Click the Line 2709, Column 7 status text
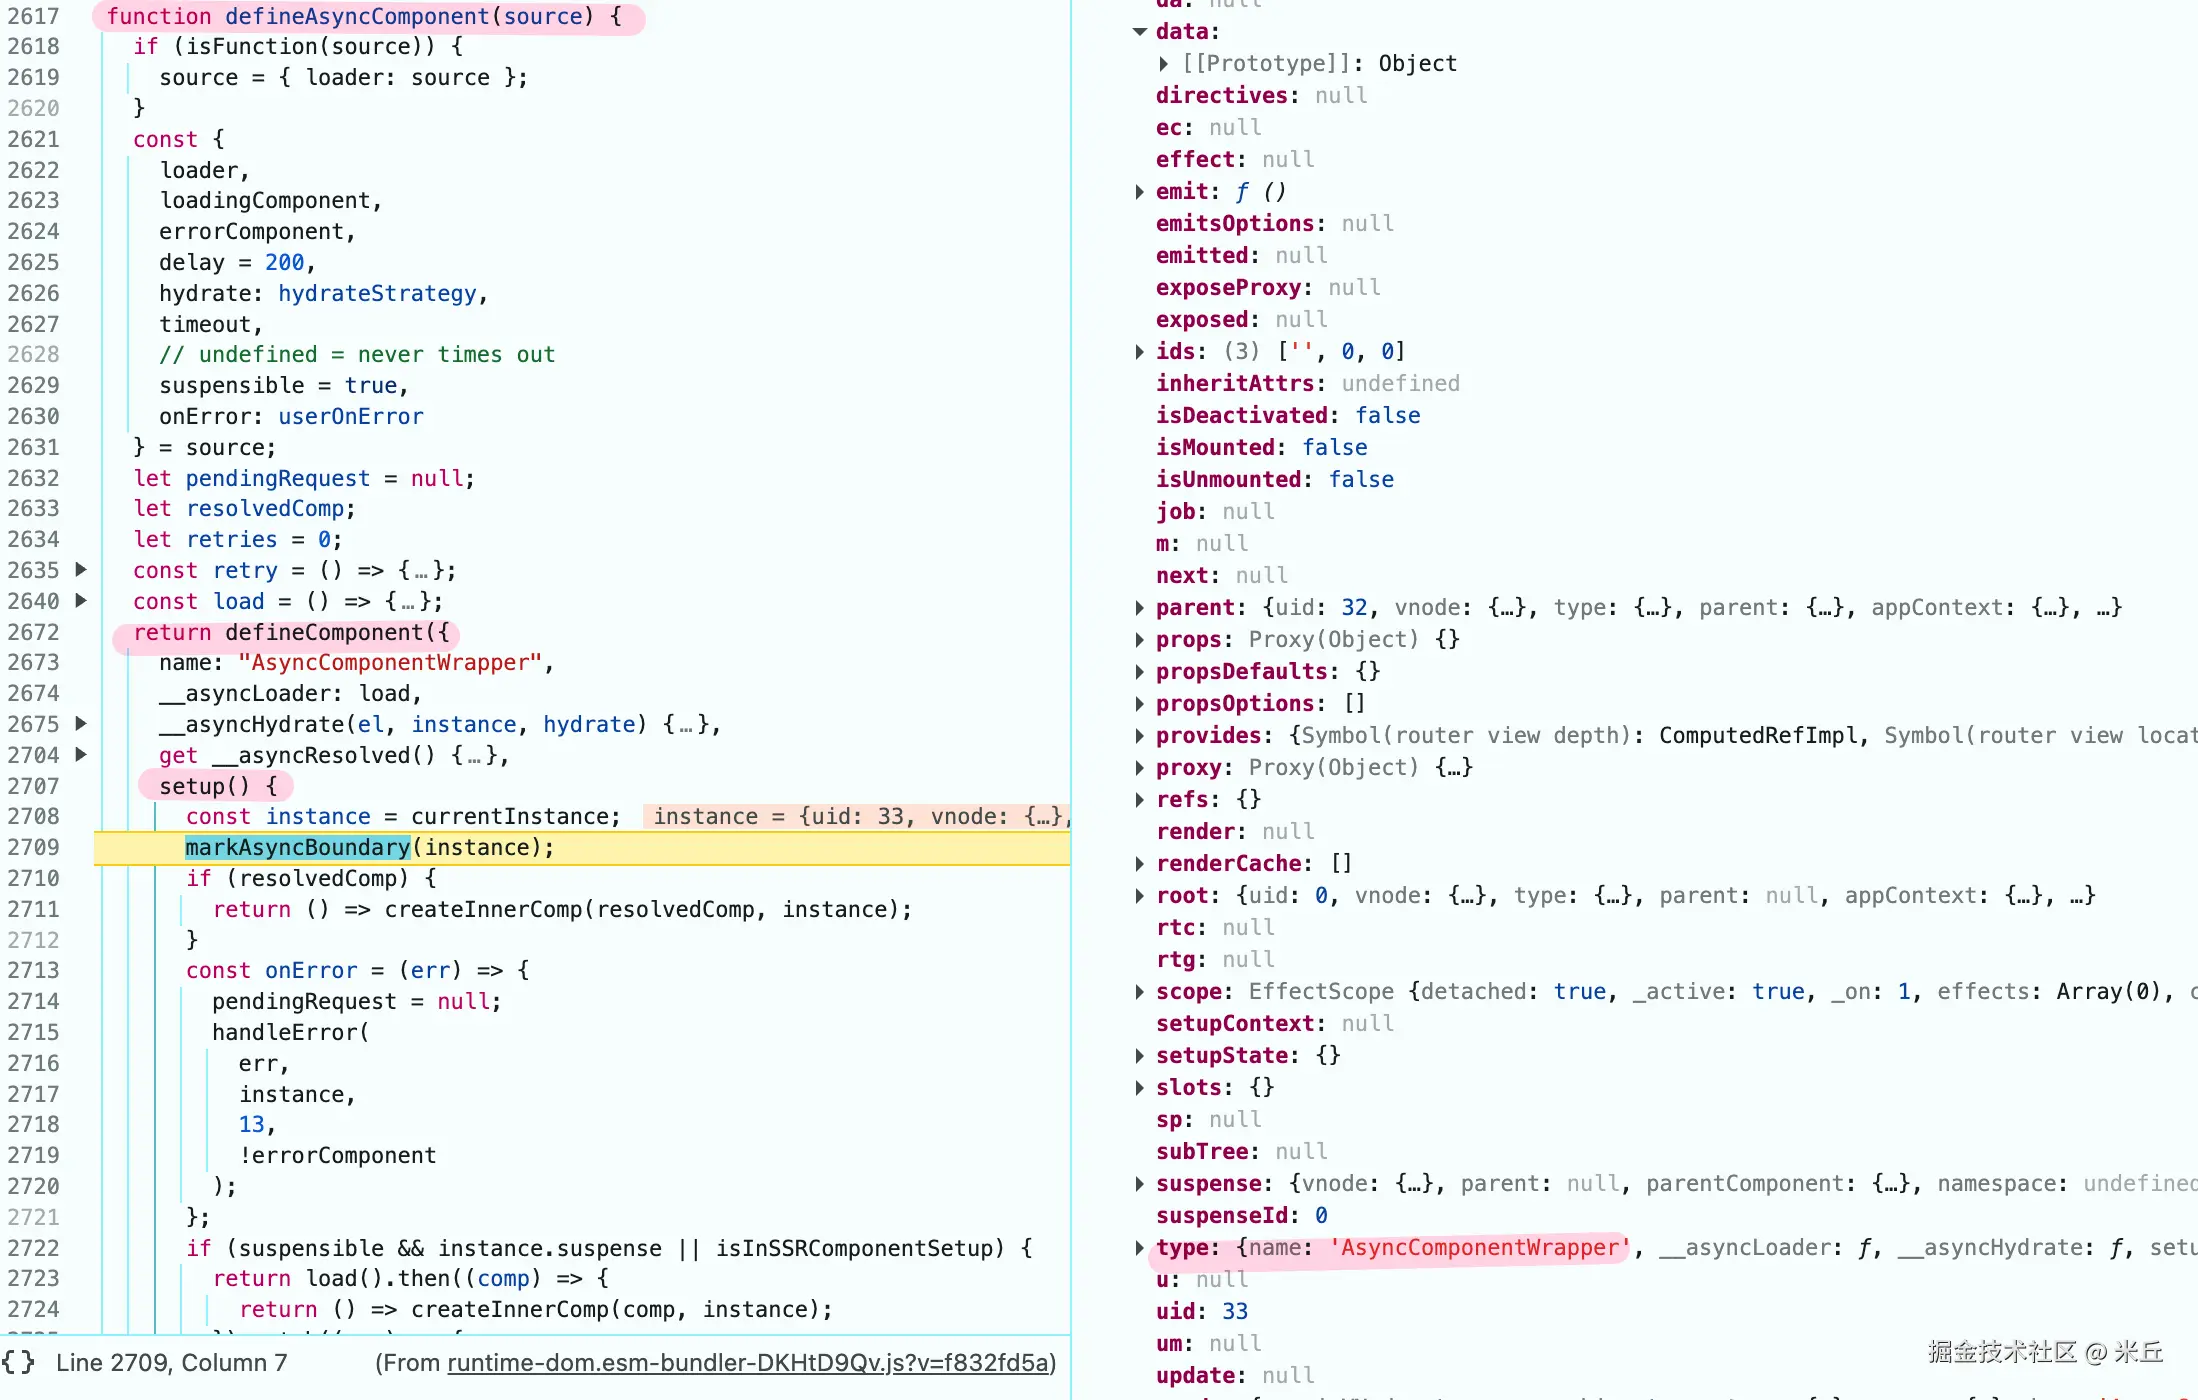Viewport: 2198px width, 1400px height. [171, 1362]
